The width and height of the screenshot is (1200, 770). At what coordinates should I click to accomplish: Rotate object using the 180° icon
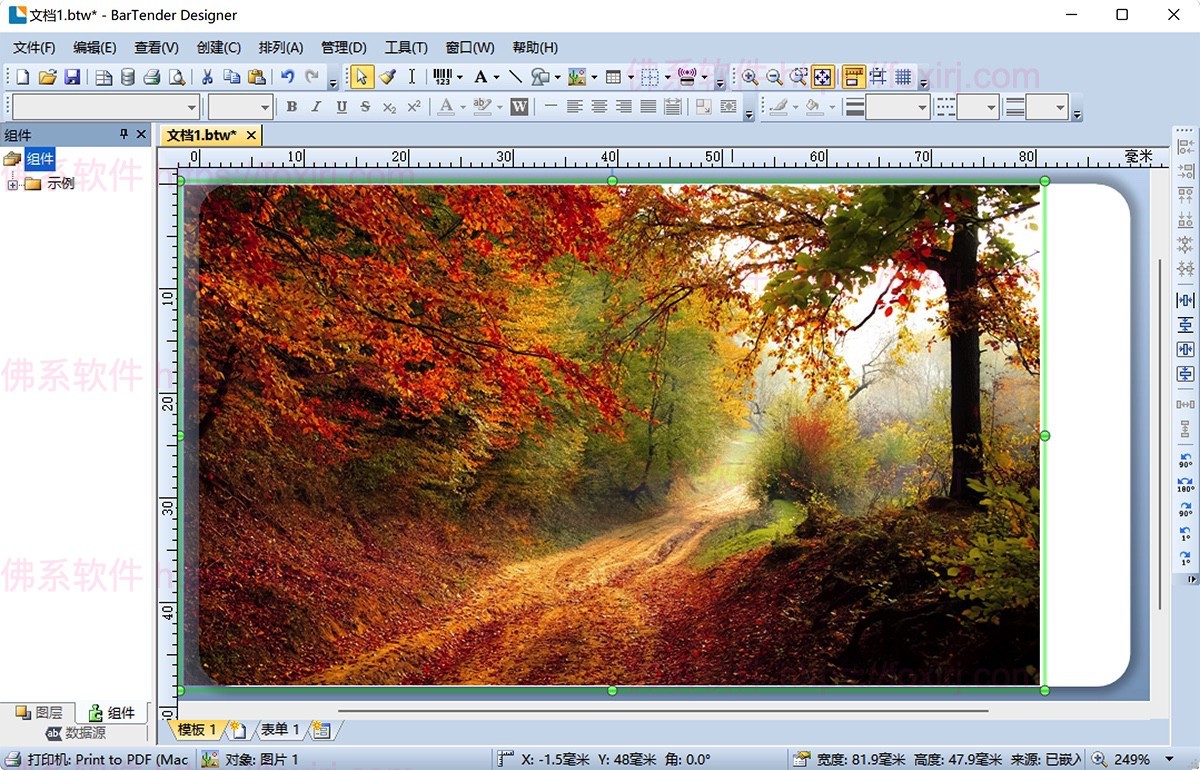1185,485
